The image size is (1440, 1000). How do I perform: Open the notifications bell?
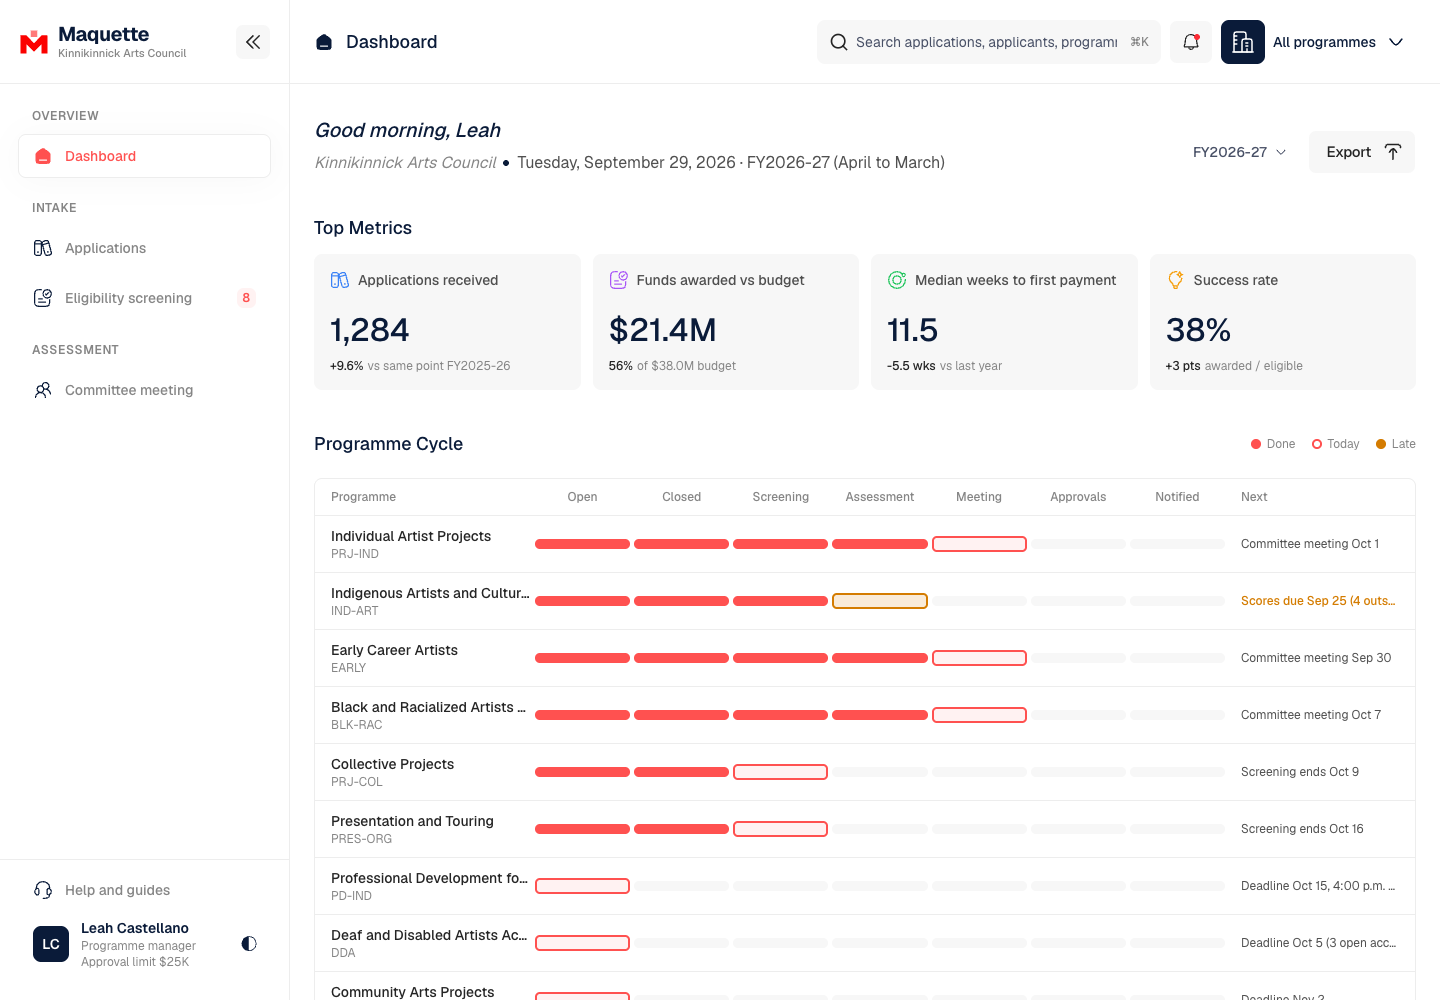(1191, 42)
